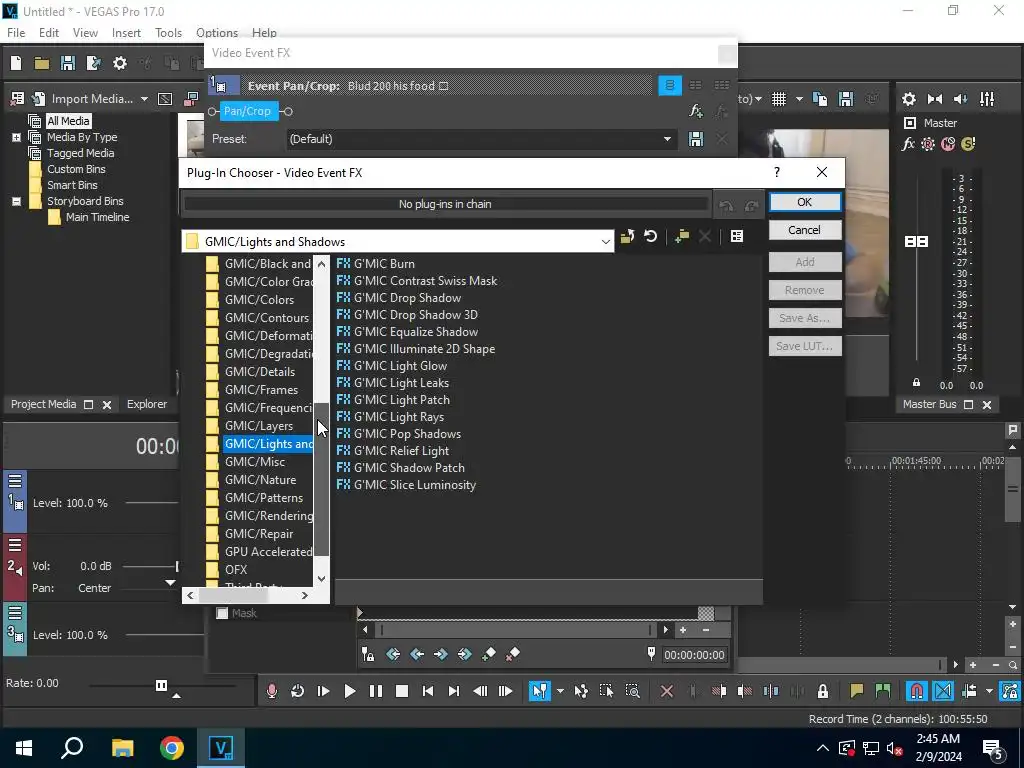Viewport: 1024px width, 768px height.
Task: Open Master bus settings gear
Action: (908, 99)
